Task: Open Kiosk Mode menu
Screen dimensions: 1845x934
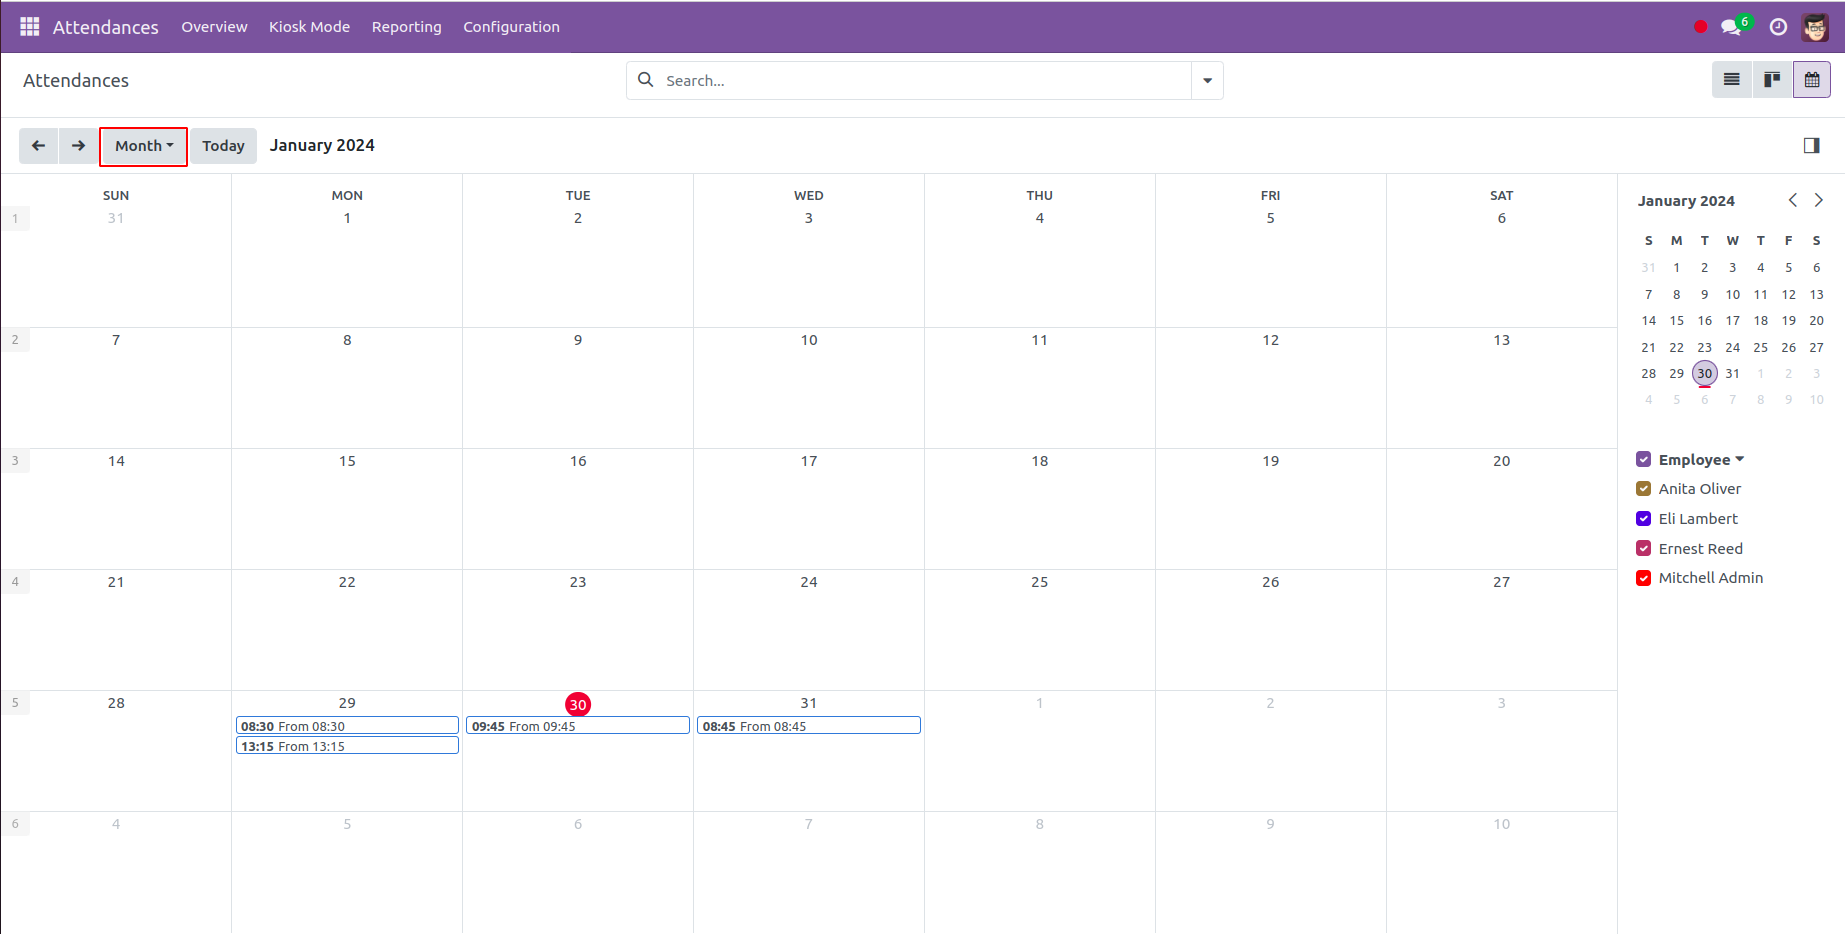Action: click(309, 27)
